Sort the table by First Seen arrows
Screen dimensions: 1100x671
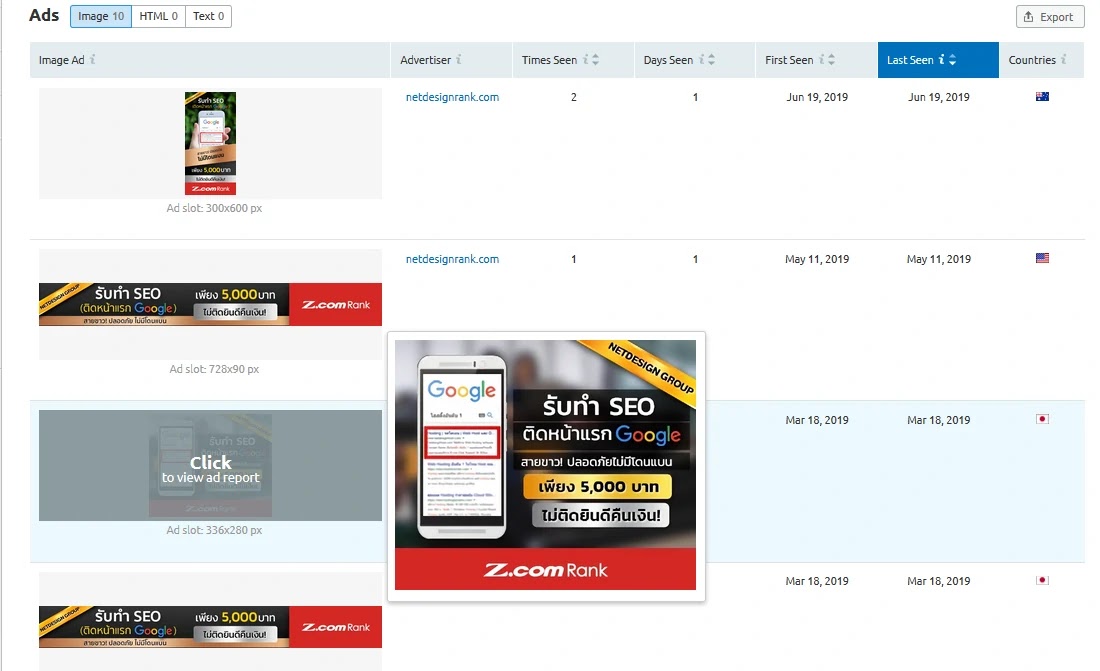(x=831, y=60)
